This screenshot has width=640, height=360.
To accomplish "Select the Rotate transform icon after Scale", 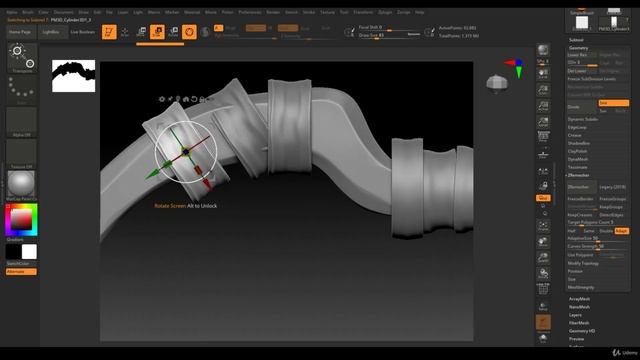I will click(x=173, y=32).
